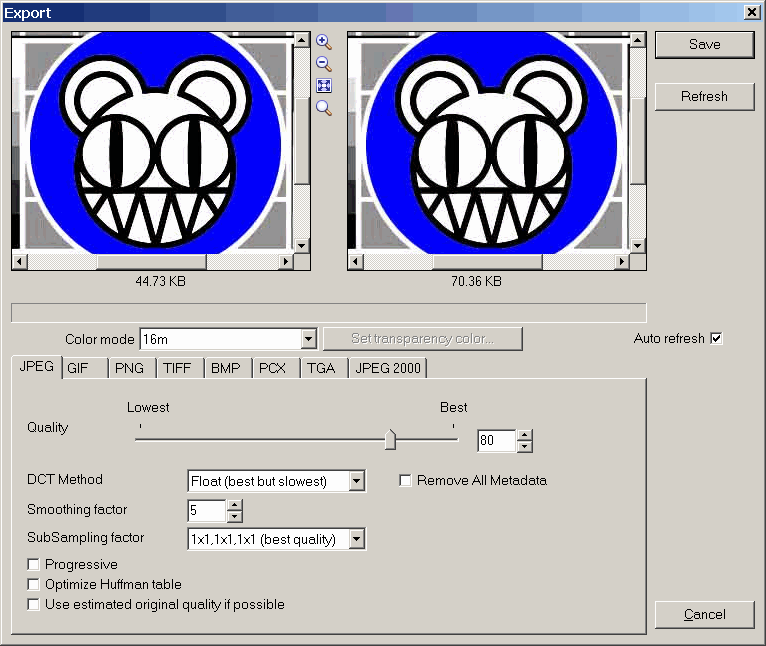This screenshot has height=646, width=766.
Task: Click the Save button
Action: (x=704, y=44)
